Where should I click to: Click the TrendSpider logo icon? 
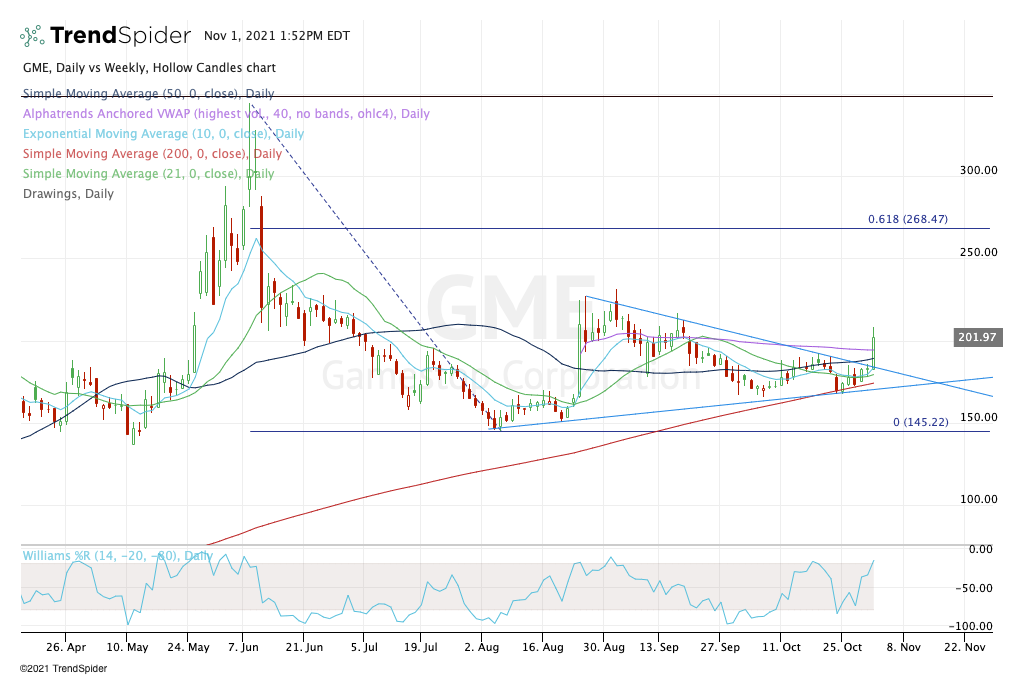pos(32,36)
